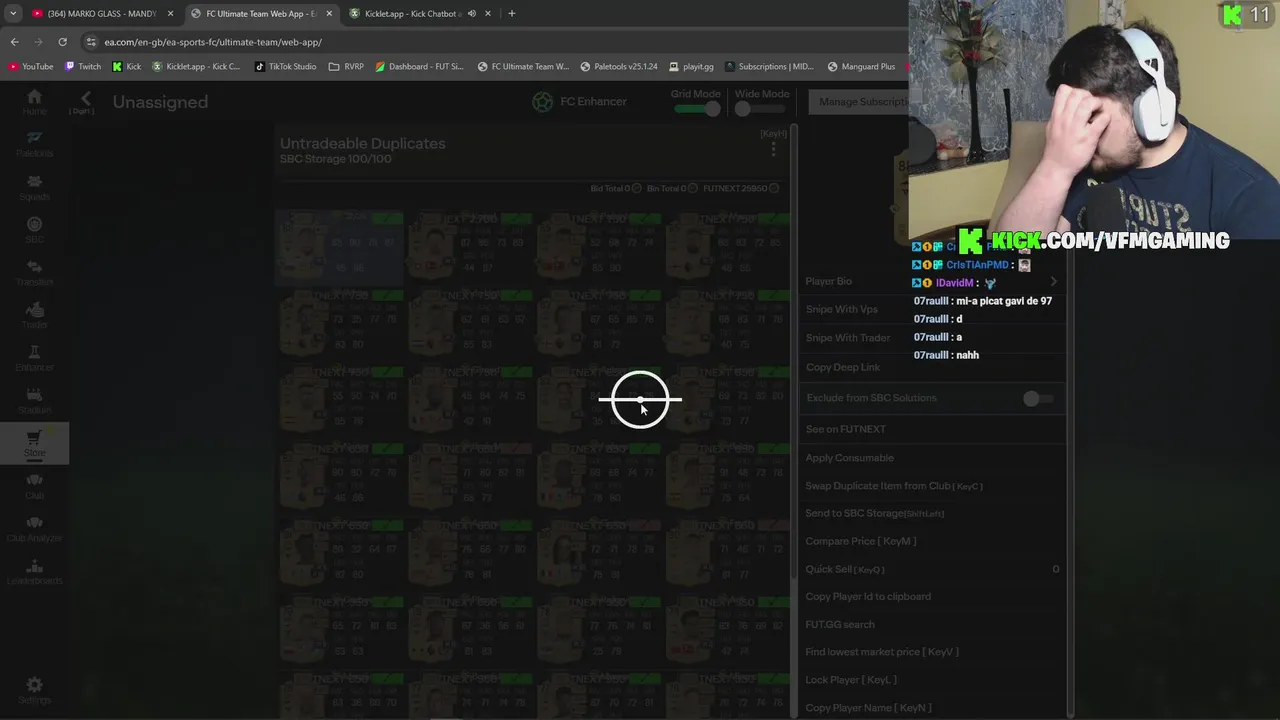
Task: Toggle Exclude from SBC Solutions
Action: [1038, 398]
